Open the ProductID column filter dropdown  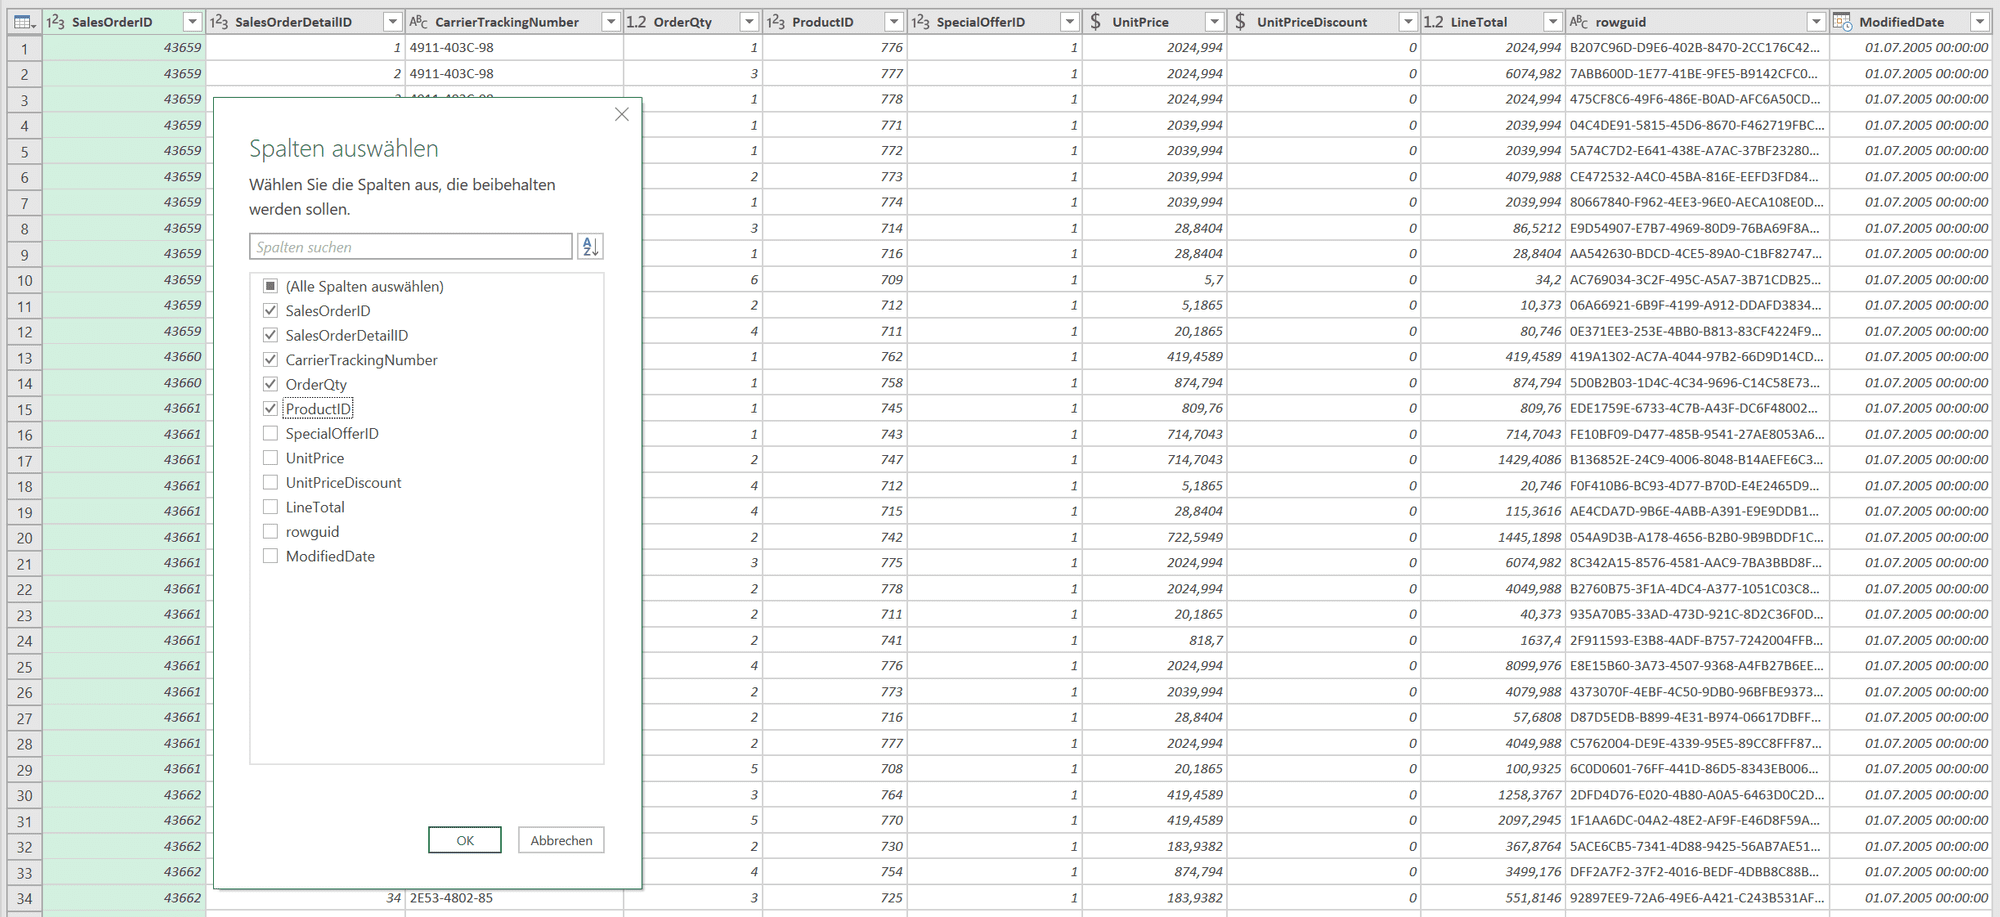[x=893, y=22]
